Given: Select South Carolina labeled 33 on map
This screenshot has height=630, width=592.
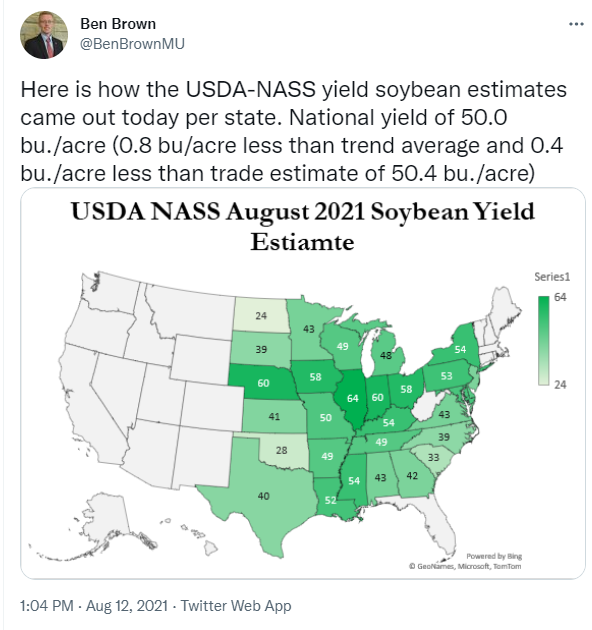Looking at the screenshot, I should coord(433,457).
